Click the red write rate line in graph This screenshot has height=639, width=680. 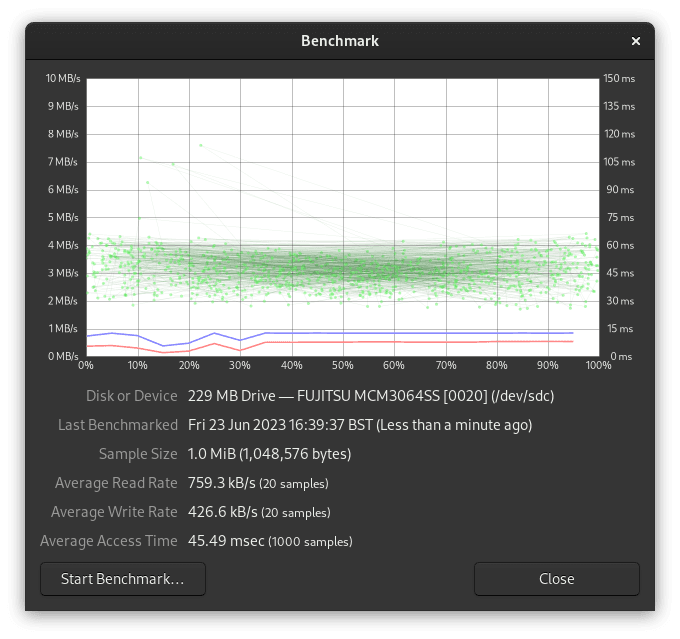coord(420,342)
